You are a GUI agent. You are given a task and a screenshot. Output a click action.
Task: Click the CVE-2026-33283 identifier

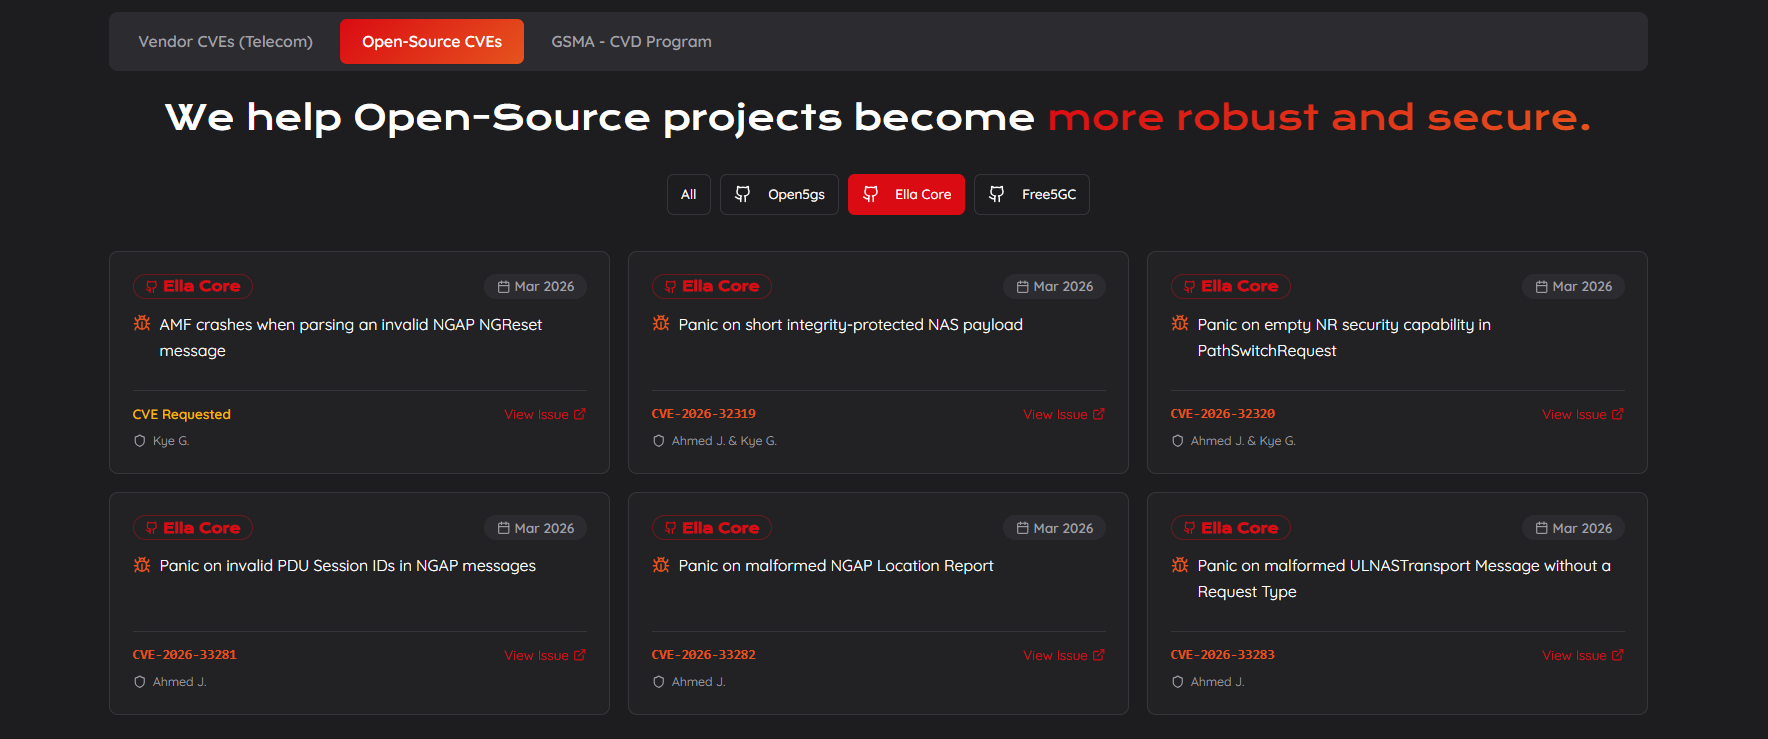(x=1223, y=655)
